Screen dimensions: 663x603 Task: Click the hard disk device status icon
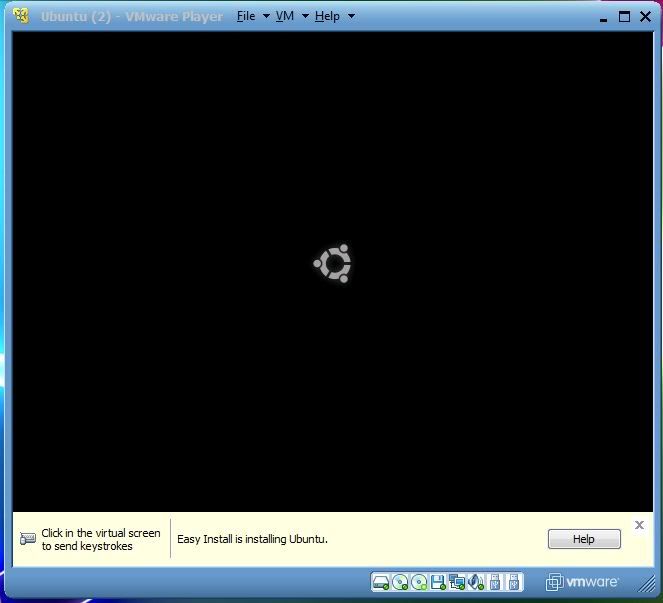coord(381,582)
